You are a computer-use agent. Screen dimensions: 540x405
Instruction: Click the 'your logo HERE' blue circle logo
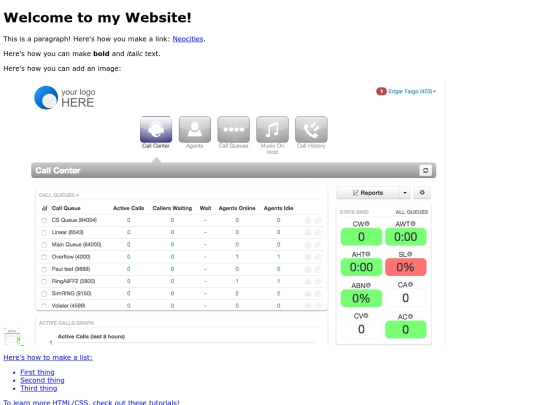click(x=46, y=97)
